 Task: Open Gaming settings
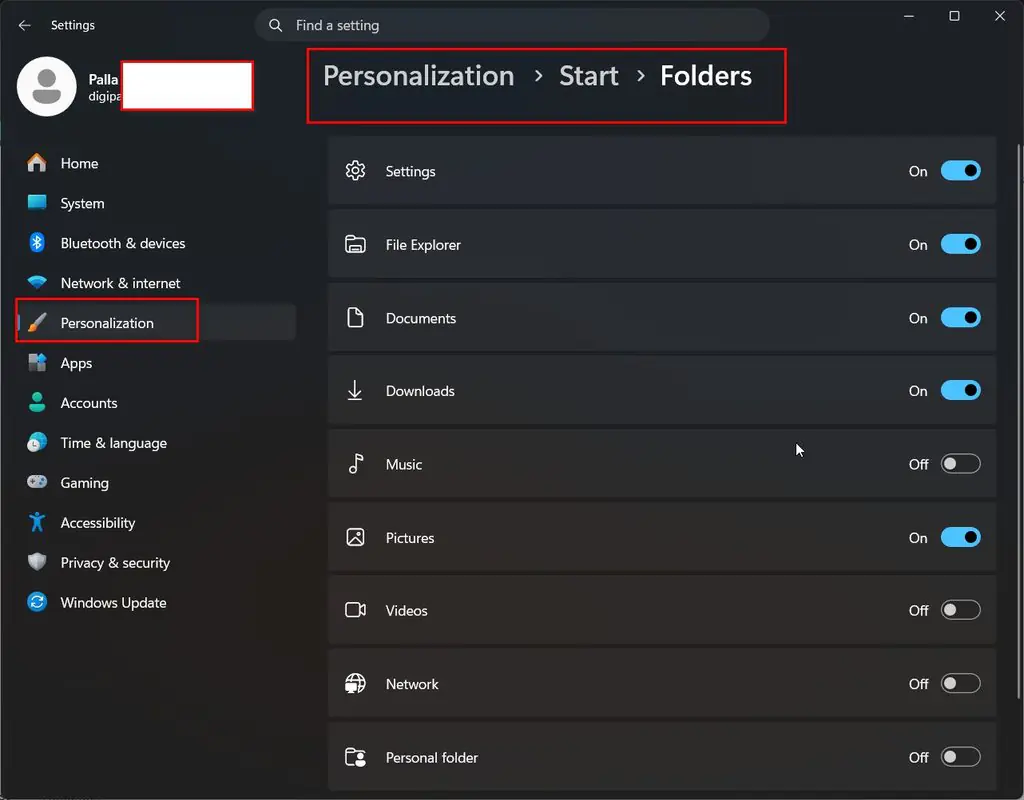point(157,483)
